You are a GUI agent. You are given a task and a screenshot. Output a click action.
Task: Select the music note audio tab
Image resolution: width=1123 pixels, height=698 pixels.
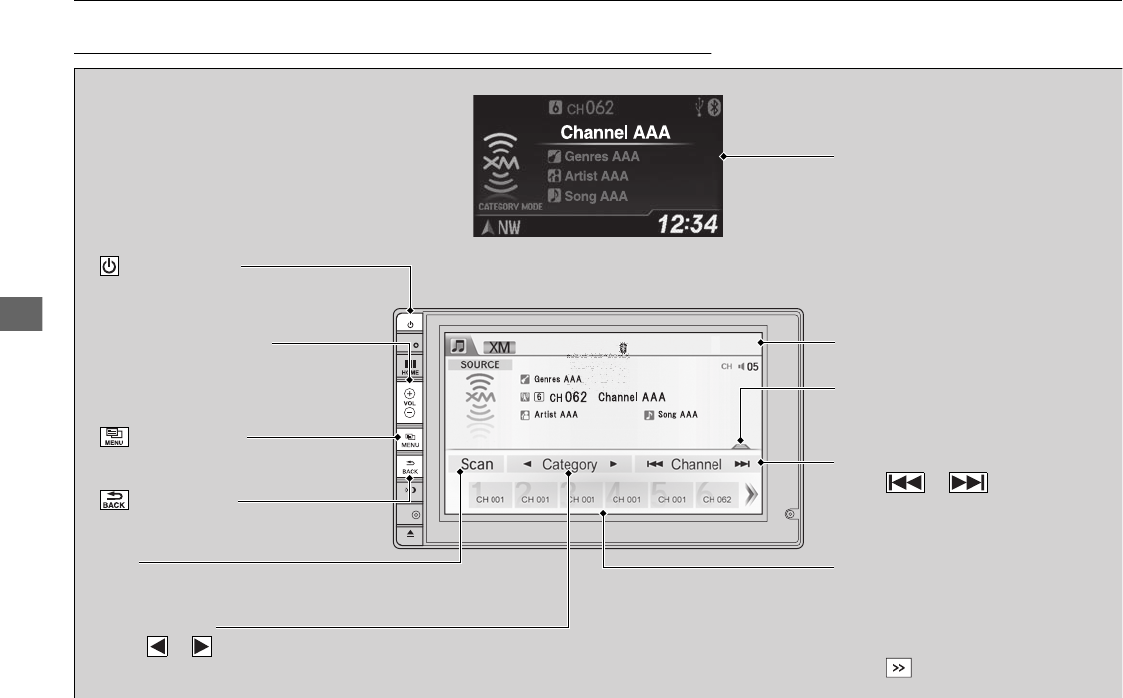(458, 346)
